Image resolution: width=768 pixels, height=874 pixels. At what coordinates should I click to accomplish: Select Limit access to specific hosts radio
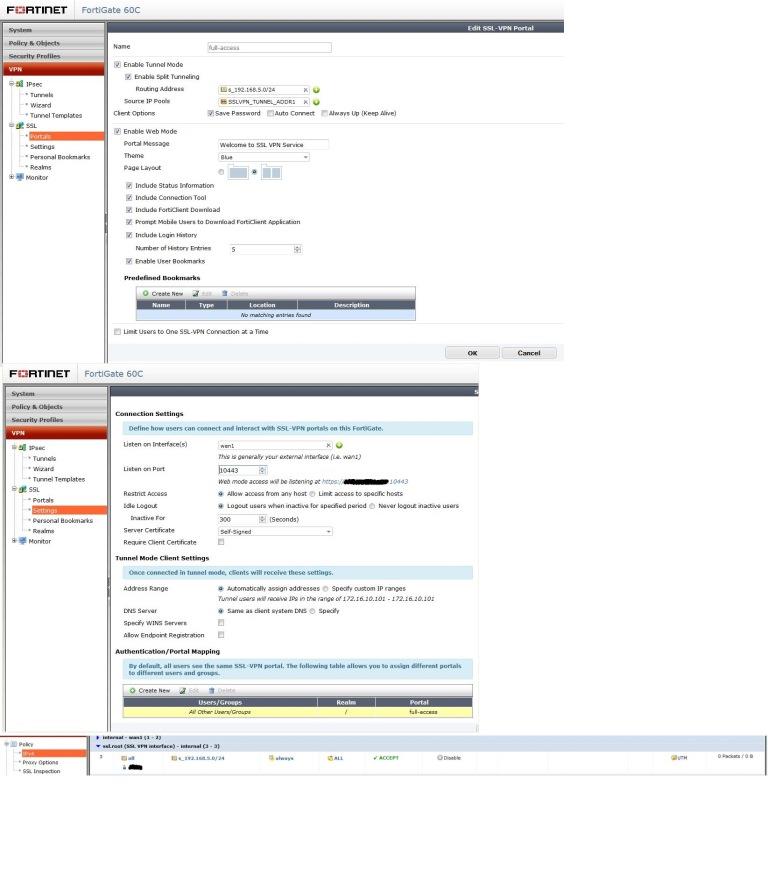[312, 494]
